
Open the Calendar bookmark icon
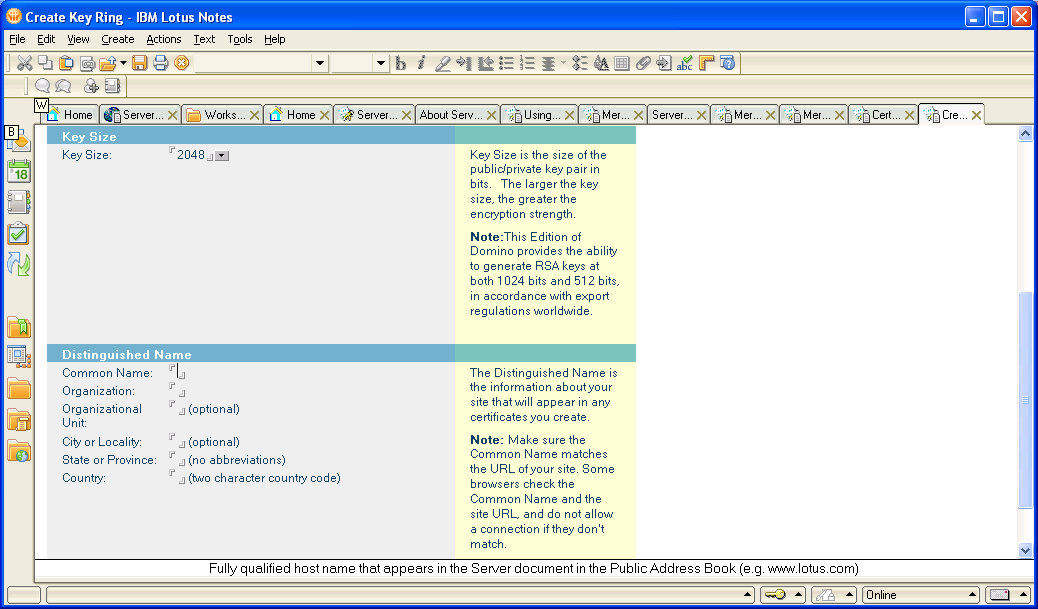click(x=19, y=170)
